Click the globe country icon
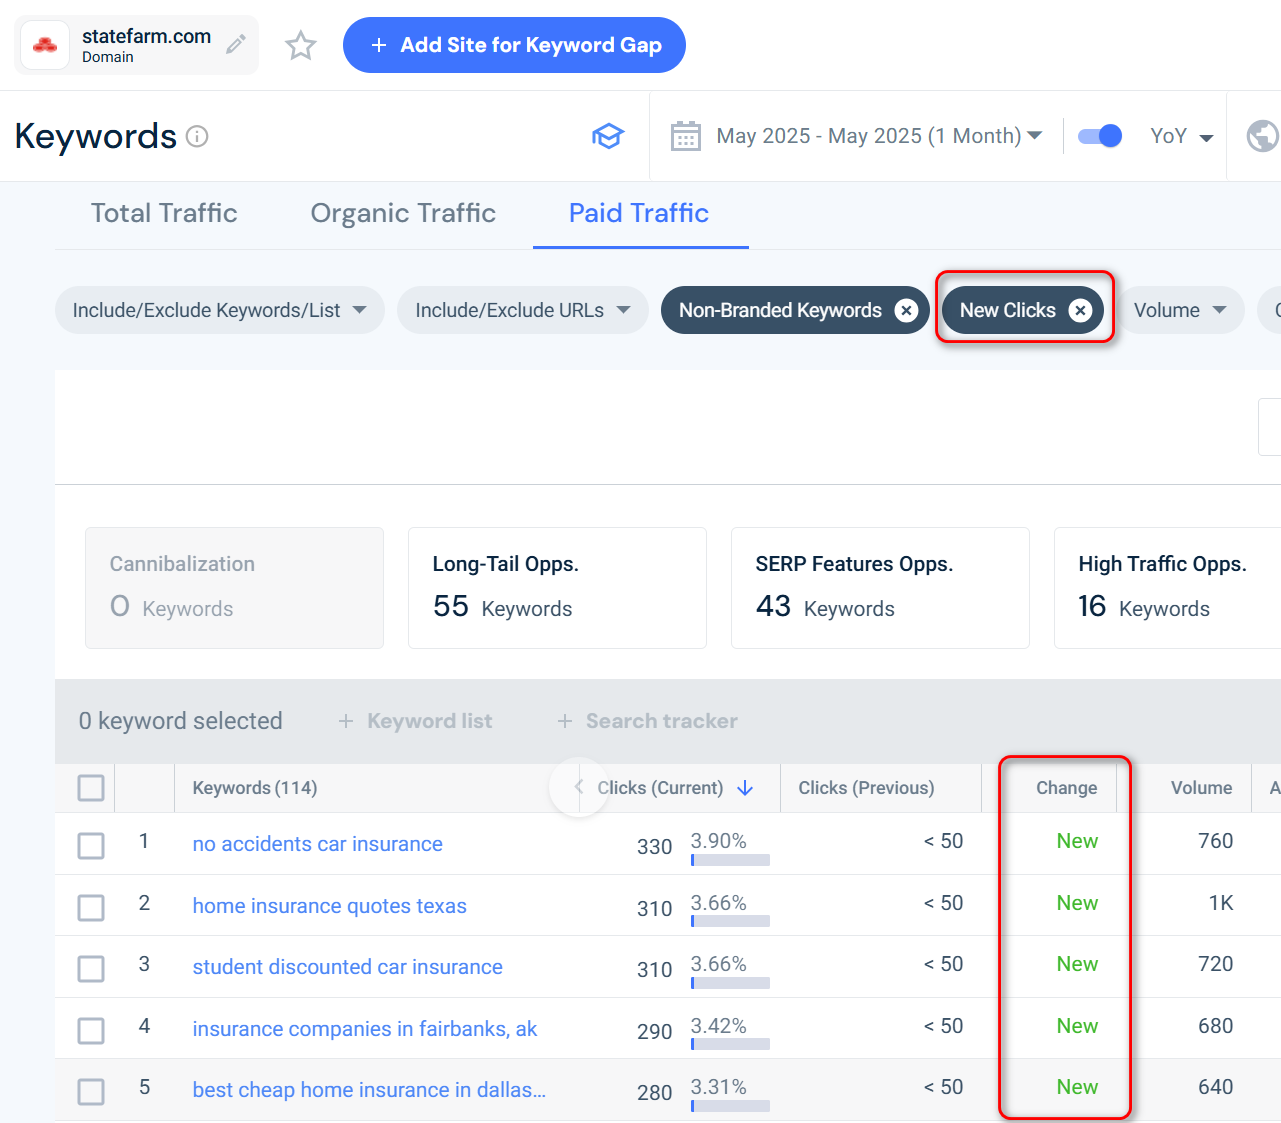The width and height of the screenshot is (1281, 1123). click(1262, 136)
